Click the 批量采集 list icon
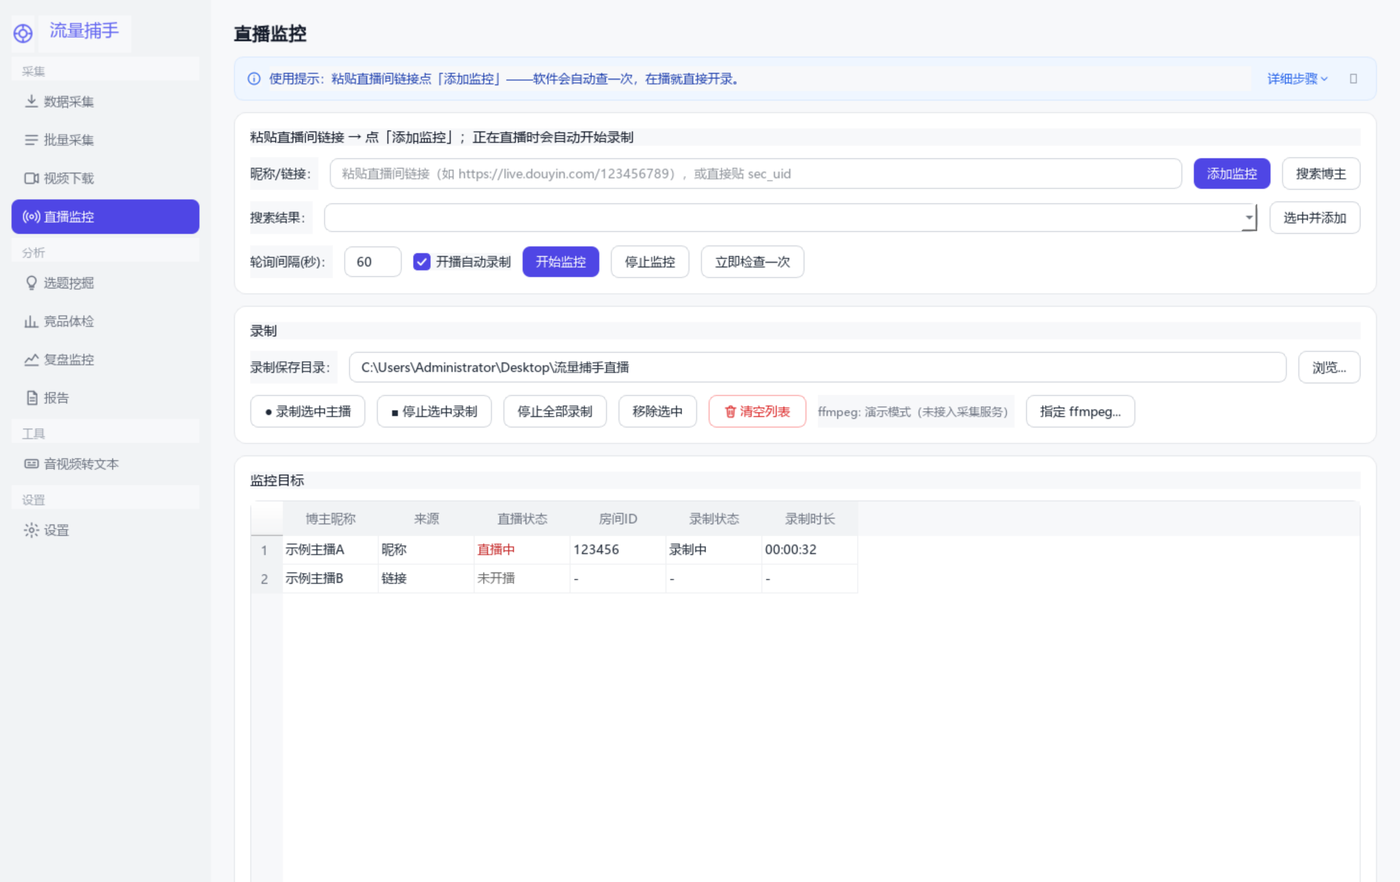1400x882 pixels. pos(31,140)
